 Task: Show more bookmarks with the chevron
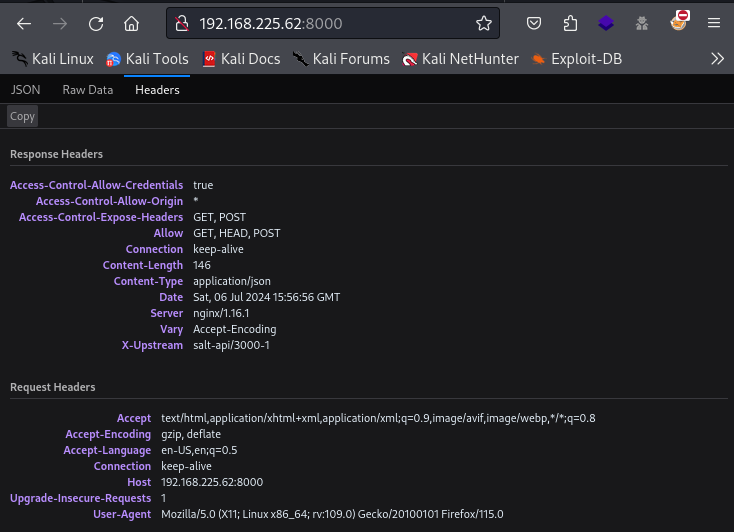(x=717, y=59)
